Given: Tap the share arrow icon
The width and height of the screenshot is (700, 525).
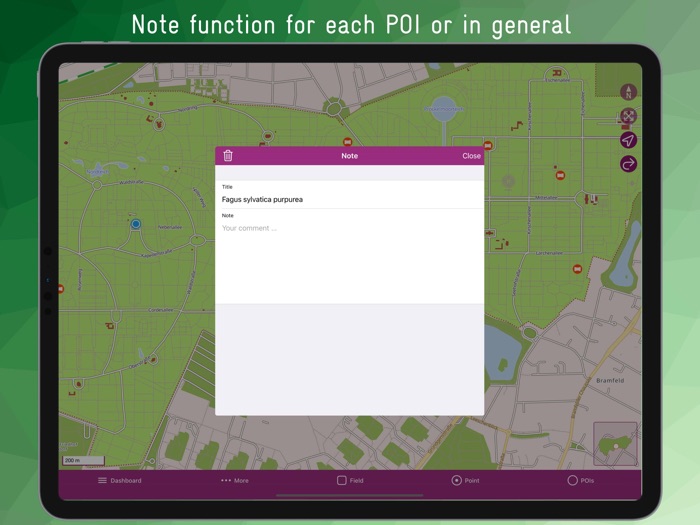Looking at the screenshot, I should 628,164.
